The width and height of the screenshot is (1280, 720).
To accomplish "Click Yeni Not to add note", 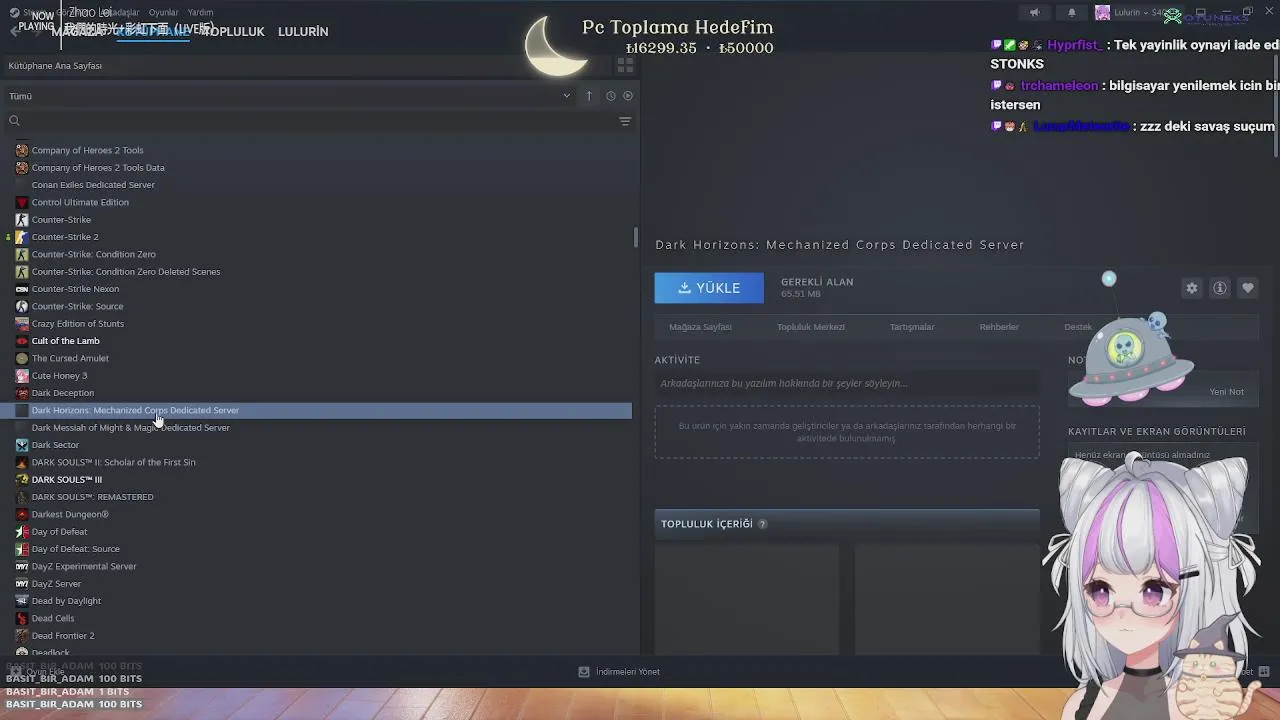I will pos(1227,392).
